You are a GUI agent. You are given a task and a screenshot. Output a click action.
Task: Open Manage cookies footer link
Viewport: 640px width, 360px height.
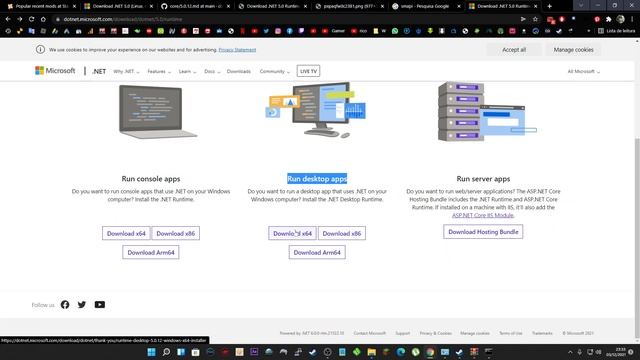pos(475,333)
